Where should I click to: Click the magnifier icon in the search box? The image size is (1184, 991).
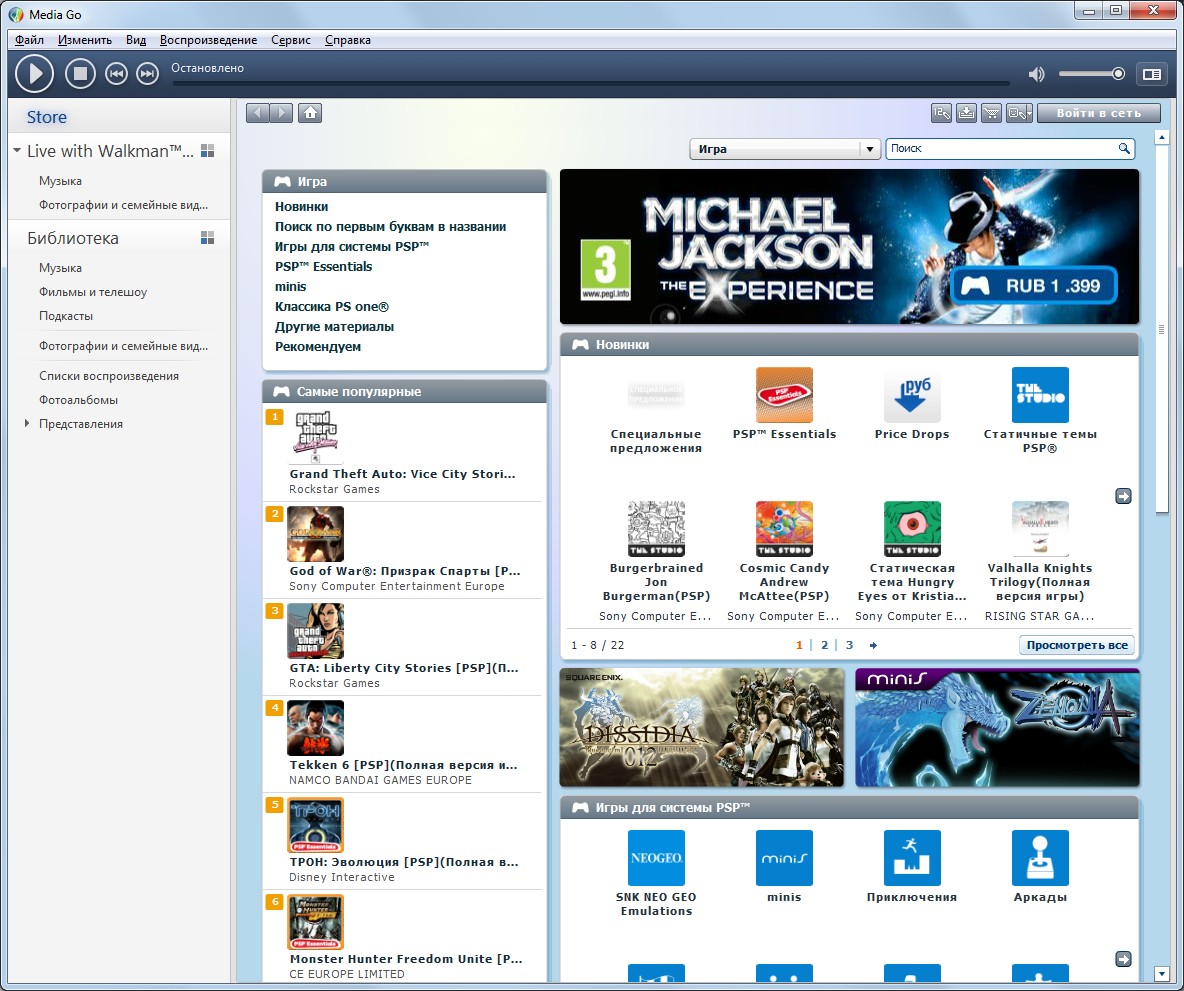point(1124,149)
